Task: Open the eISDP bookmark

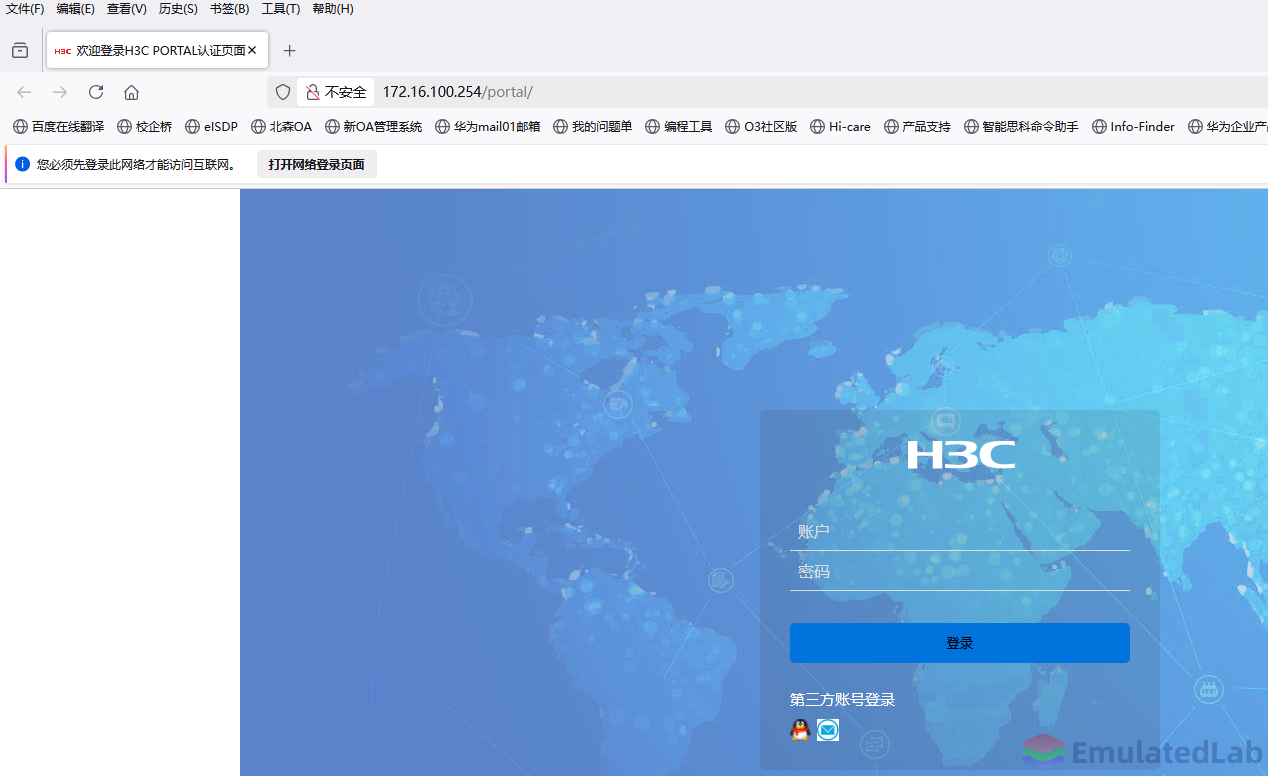Action: (211, 127)
